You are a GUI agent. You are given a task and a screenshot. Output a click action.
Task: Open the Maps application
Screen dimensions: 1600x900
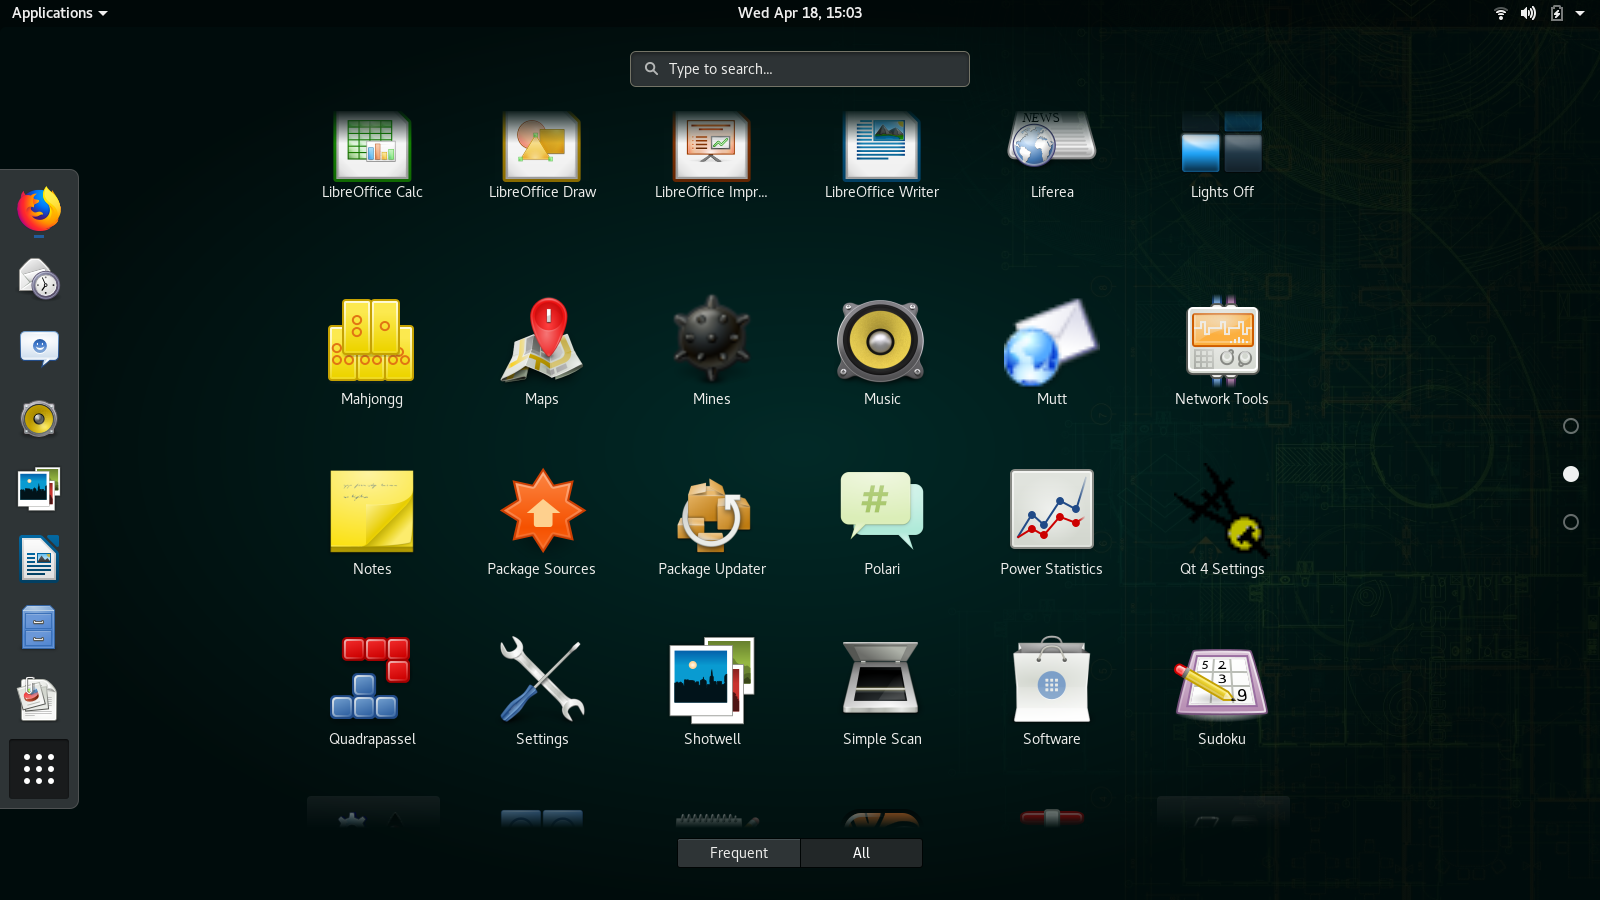point(541,340)
